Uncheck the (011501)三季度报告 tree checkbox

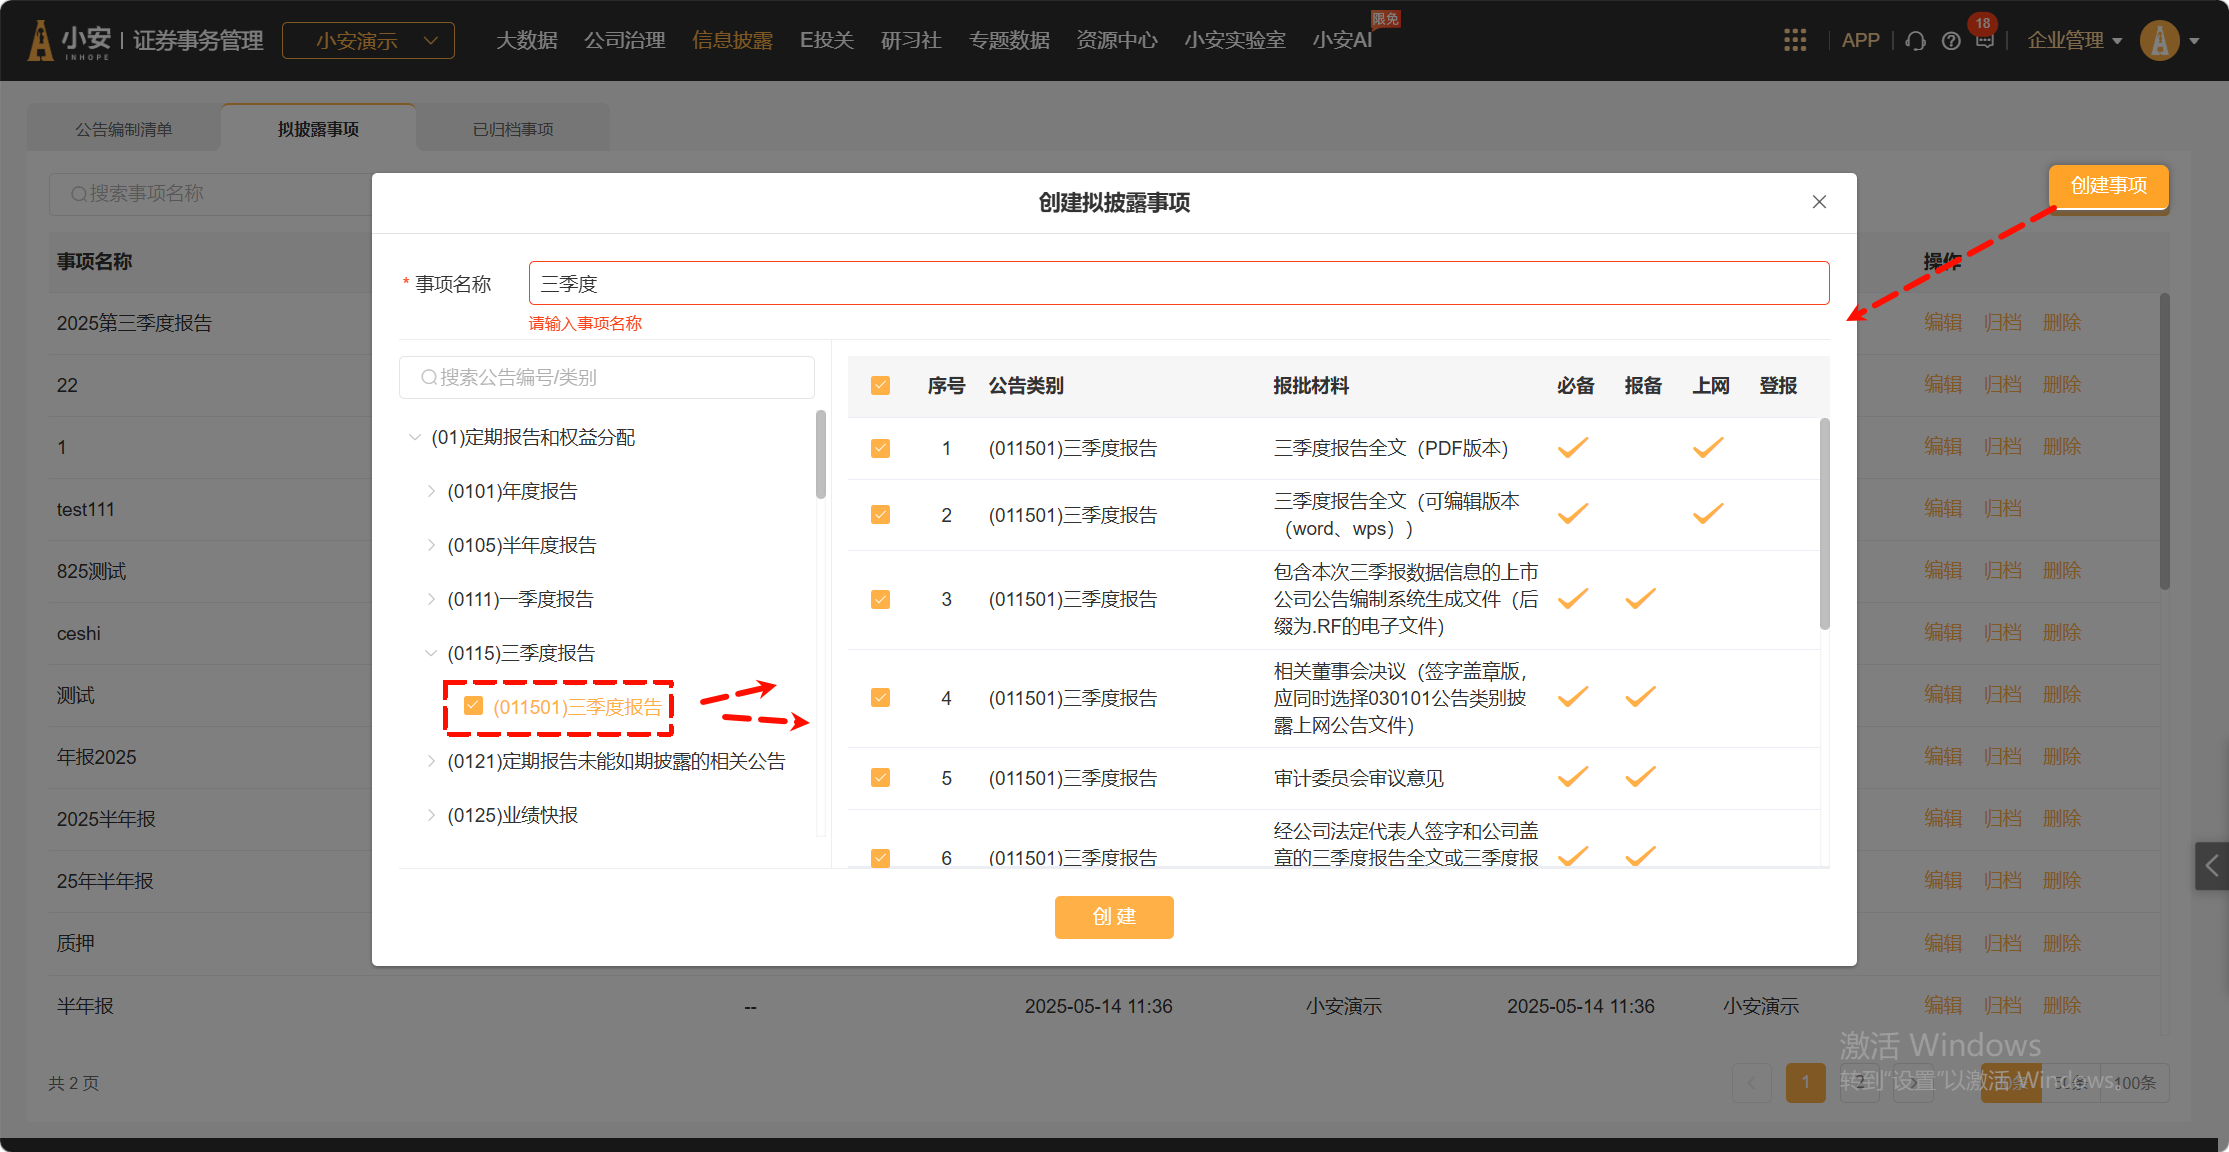(474, 706)
